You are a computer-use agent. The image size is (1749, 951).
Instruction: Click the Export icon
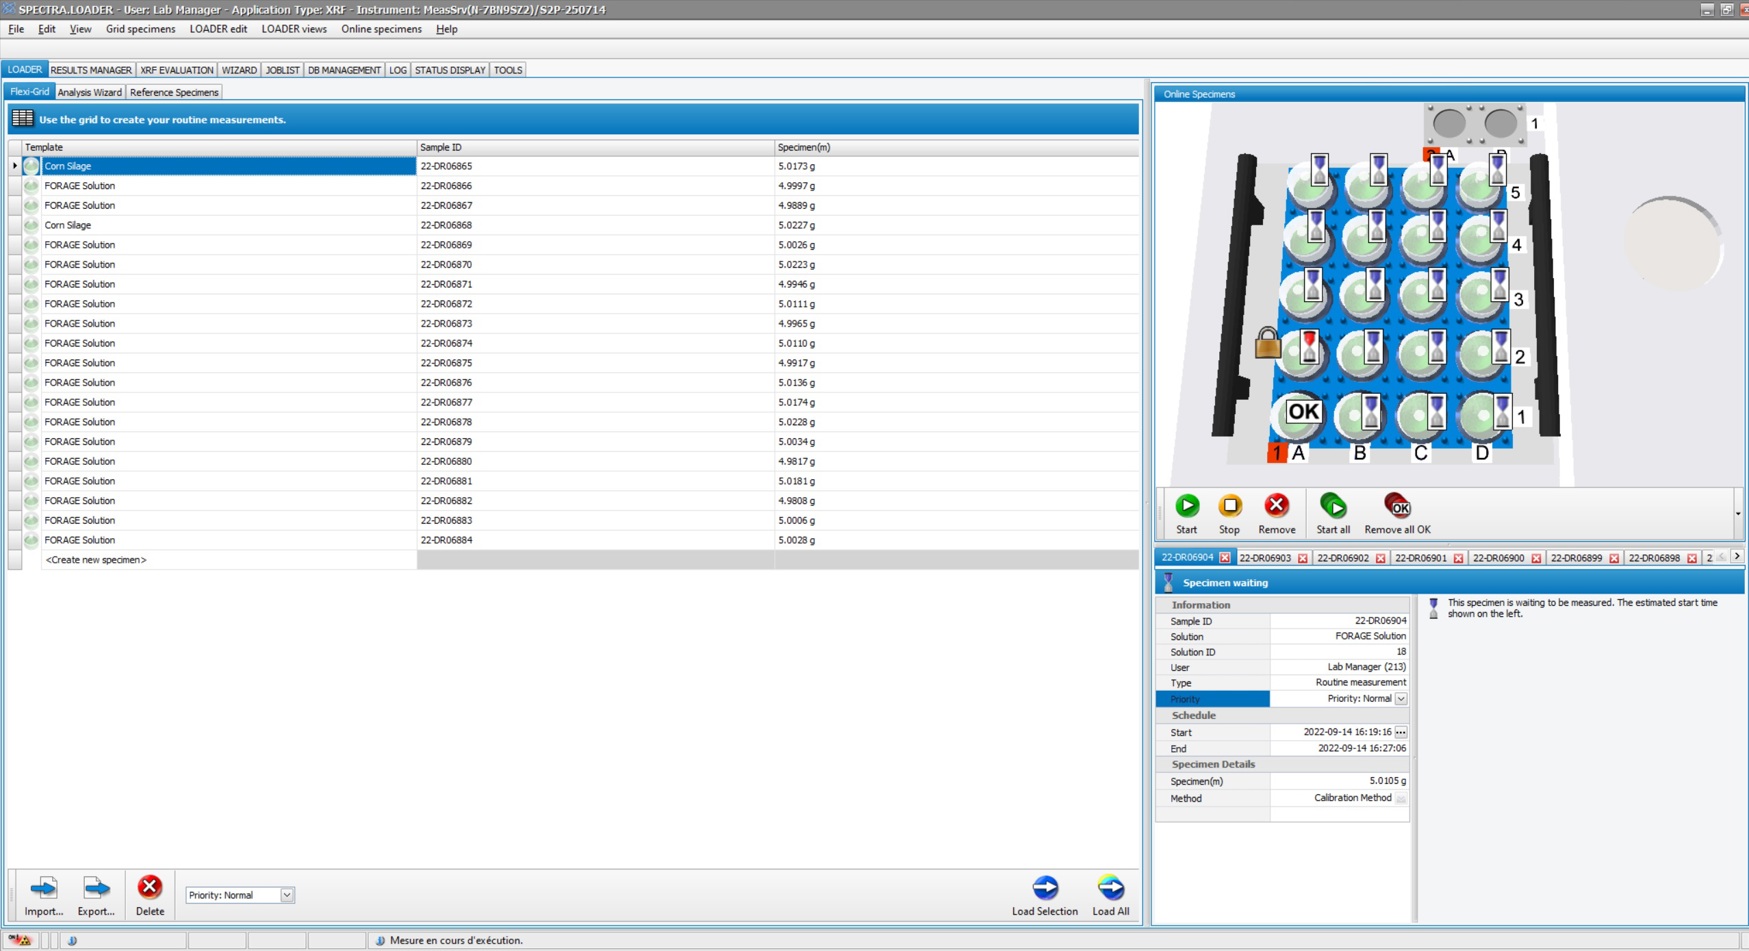coord(96,889)
